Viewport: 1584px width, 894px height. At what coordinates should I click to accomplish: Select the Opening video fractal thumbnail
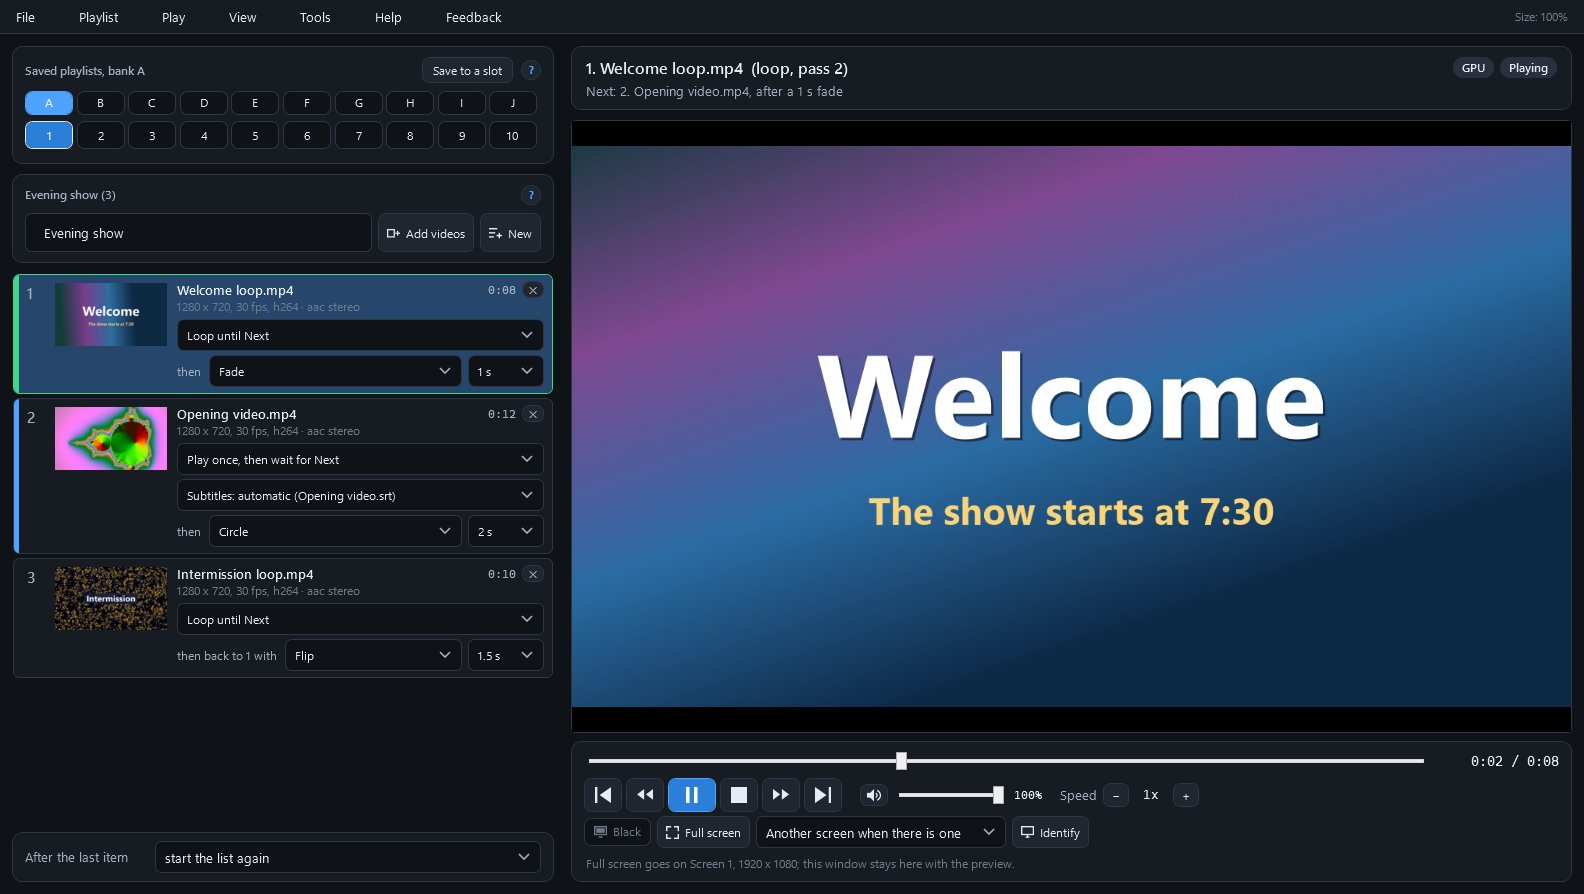point(111,438)
